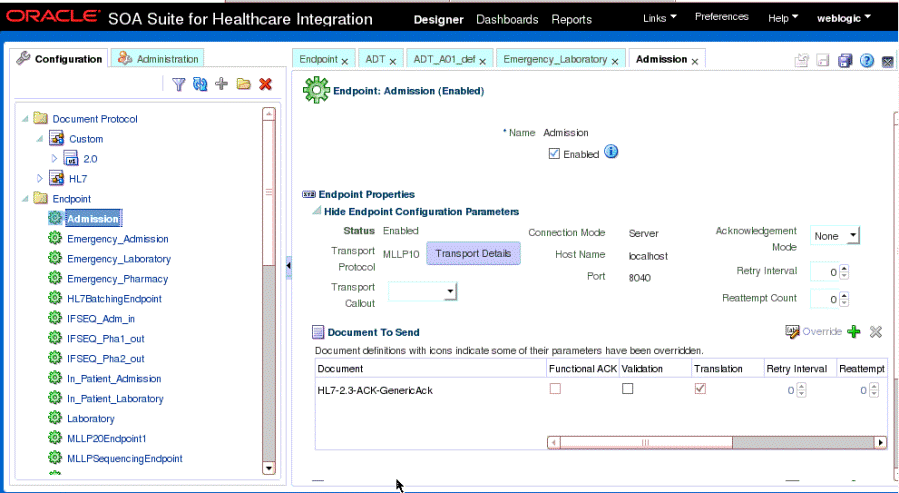Collapse the Custom tree node
The width and height of the screenshot is (899, 493).
40,139
